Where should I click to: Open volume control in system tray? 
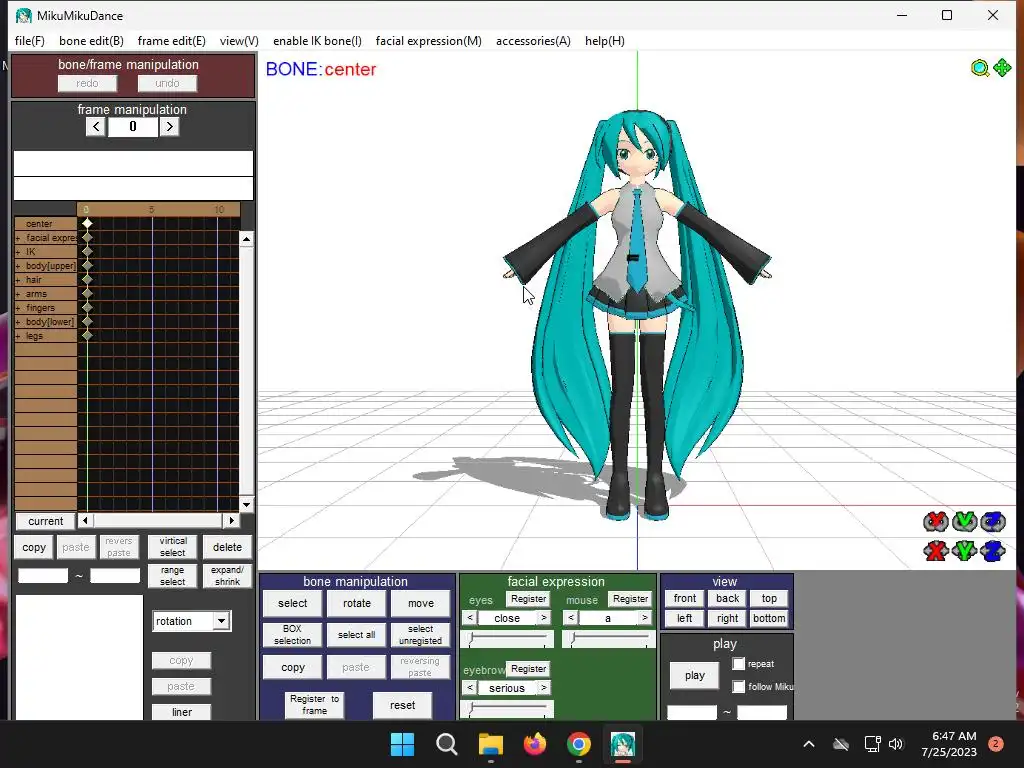(x=896, y=744)
